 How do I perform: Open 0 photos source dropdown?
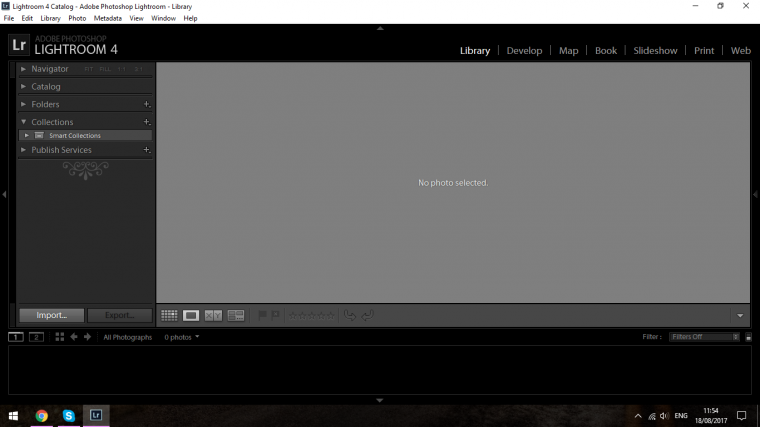[x=181, y=337]
